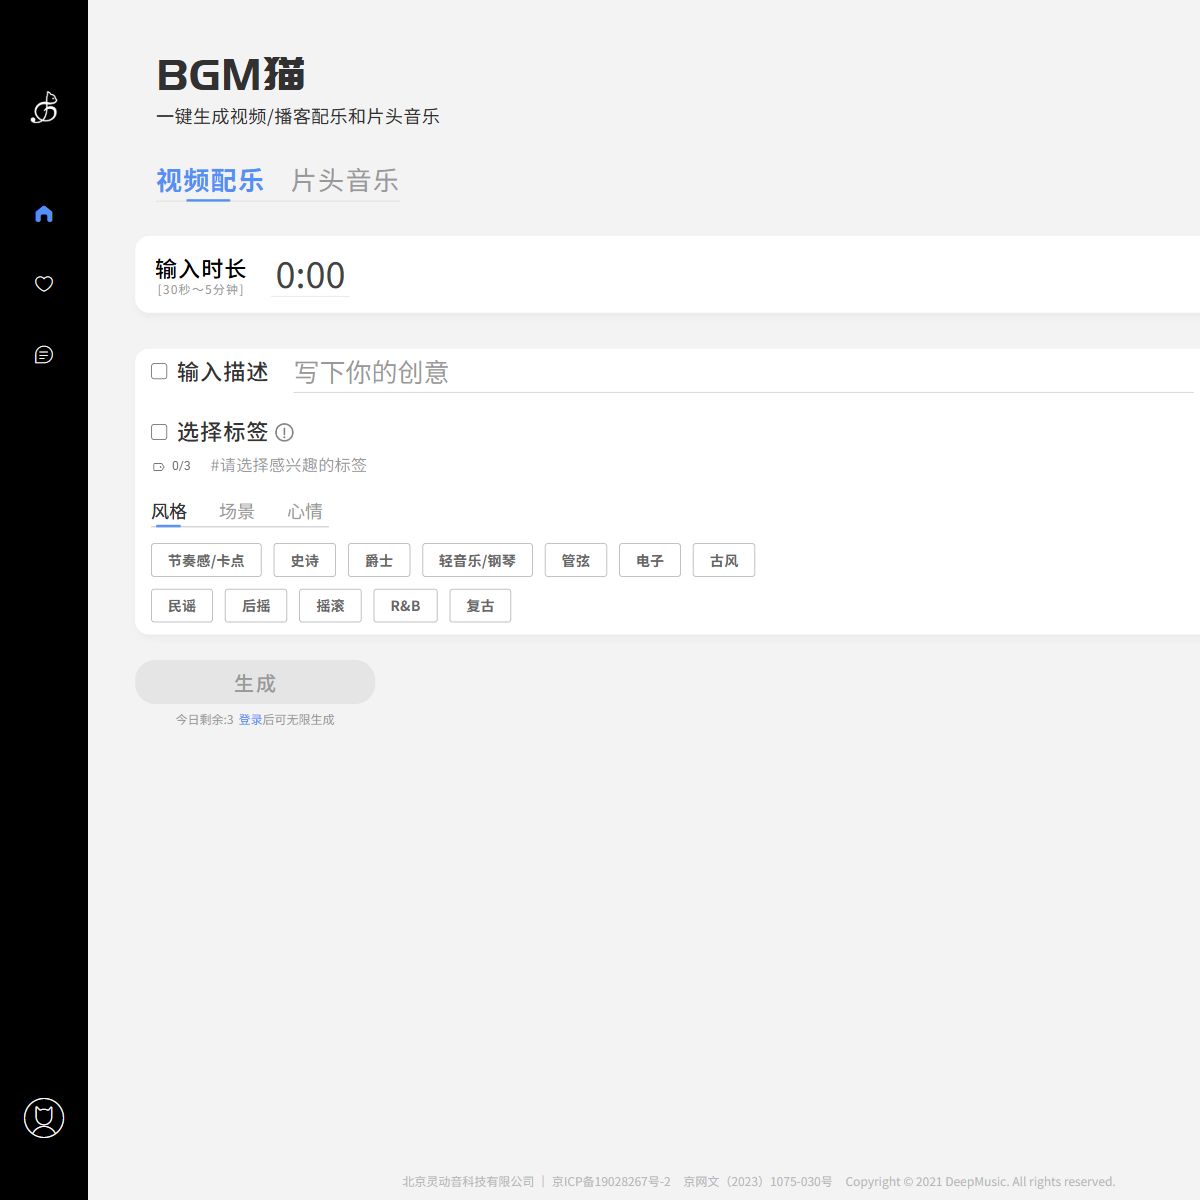This screenshot has width=1200, height=1200.
Task: Choose the 轻音乐/钢琴 style tag
Action: [477, 561]
